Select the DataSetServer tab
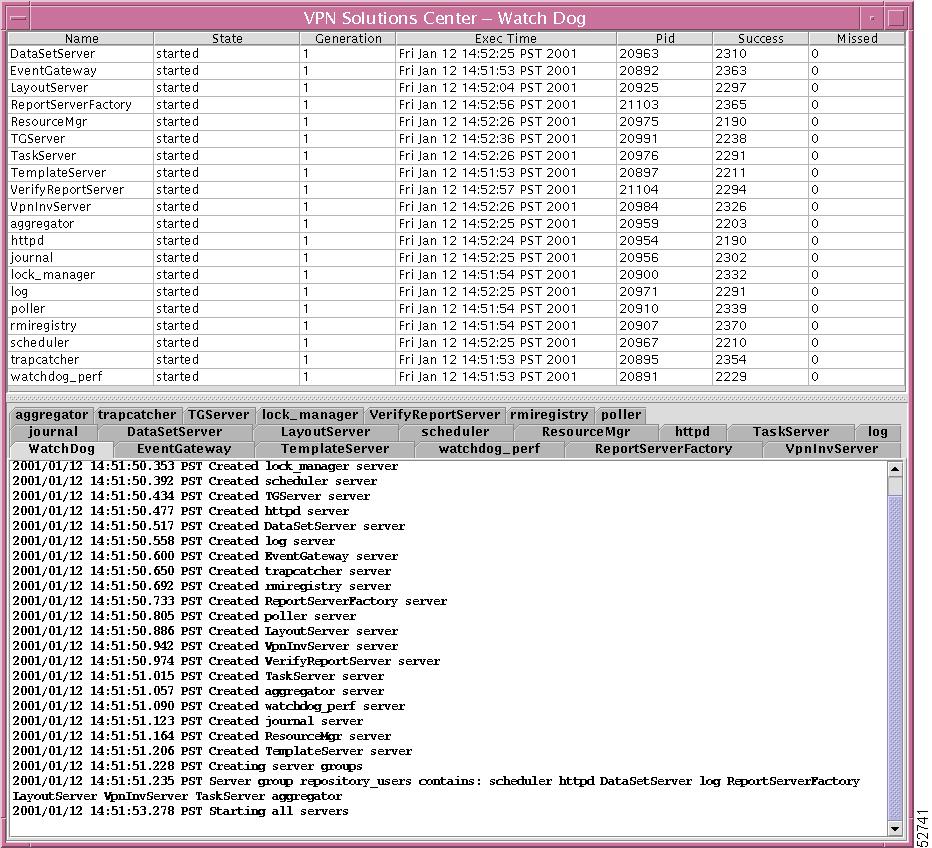This screenshot has height=848, width=932. pyautogui.click(x=174, y=432)
